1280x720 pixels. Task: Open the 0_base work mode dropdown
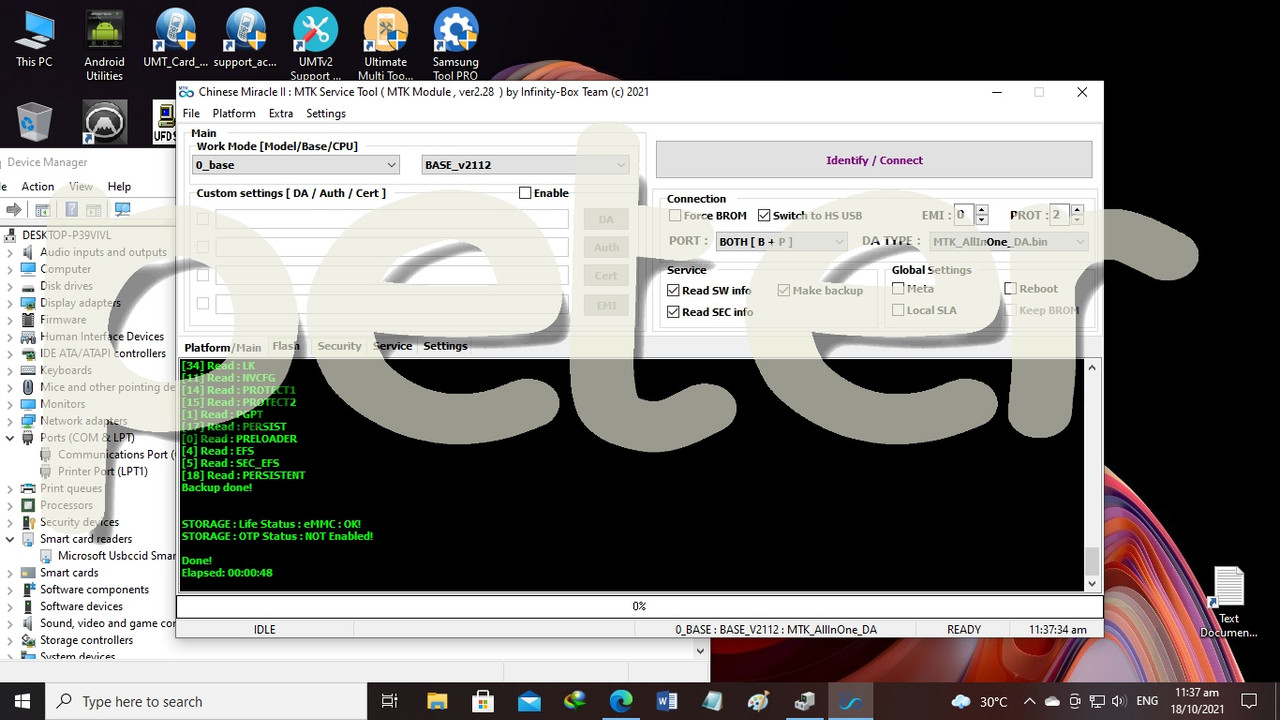point(296,165)
